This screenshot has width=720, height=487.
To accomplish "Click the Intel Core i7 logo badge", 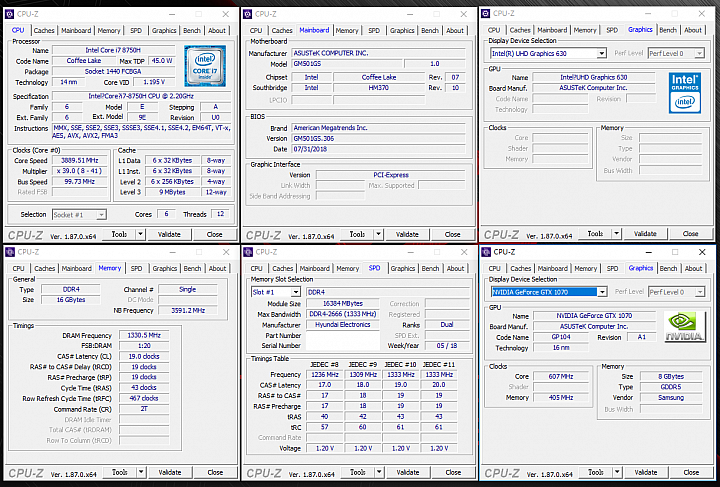I will click(205, 66).
